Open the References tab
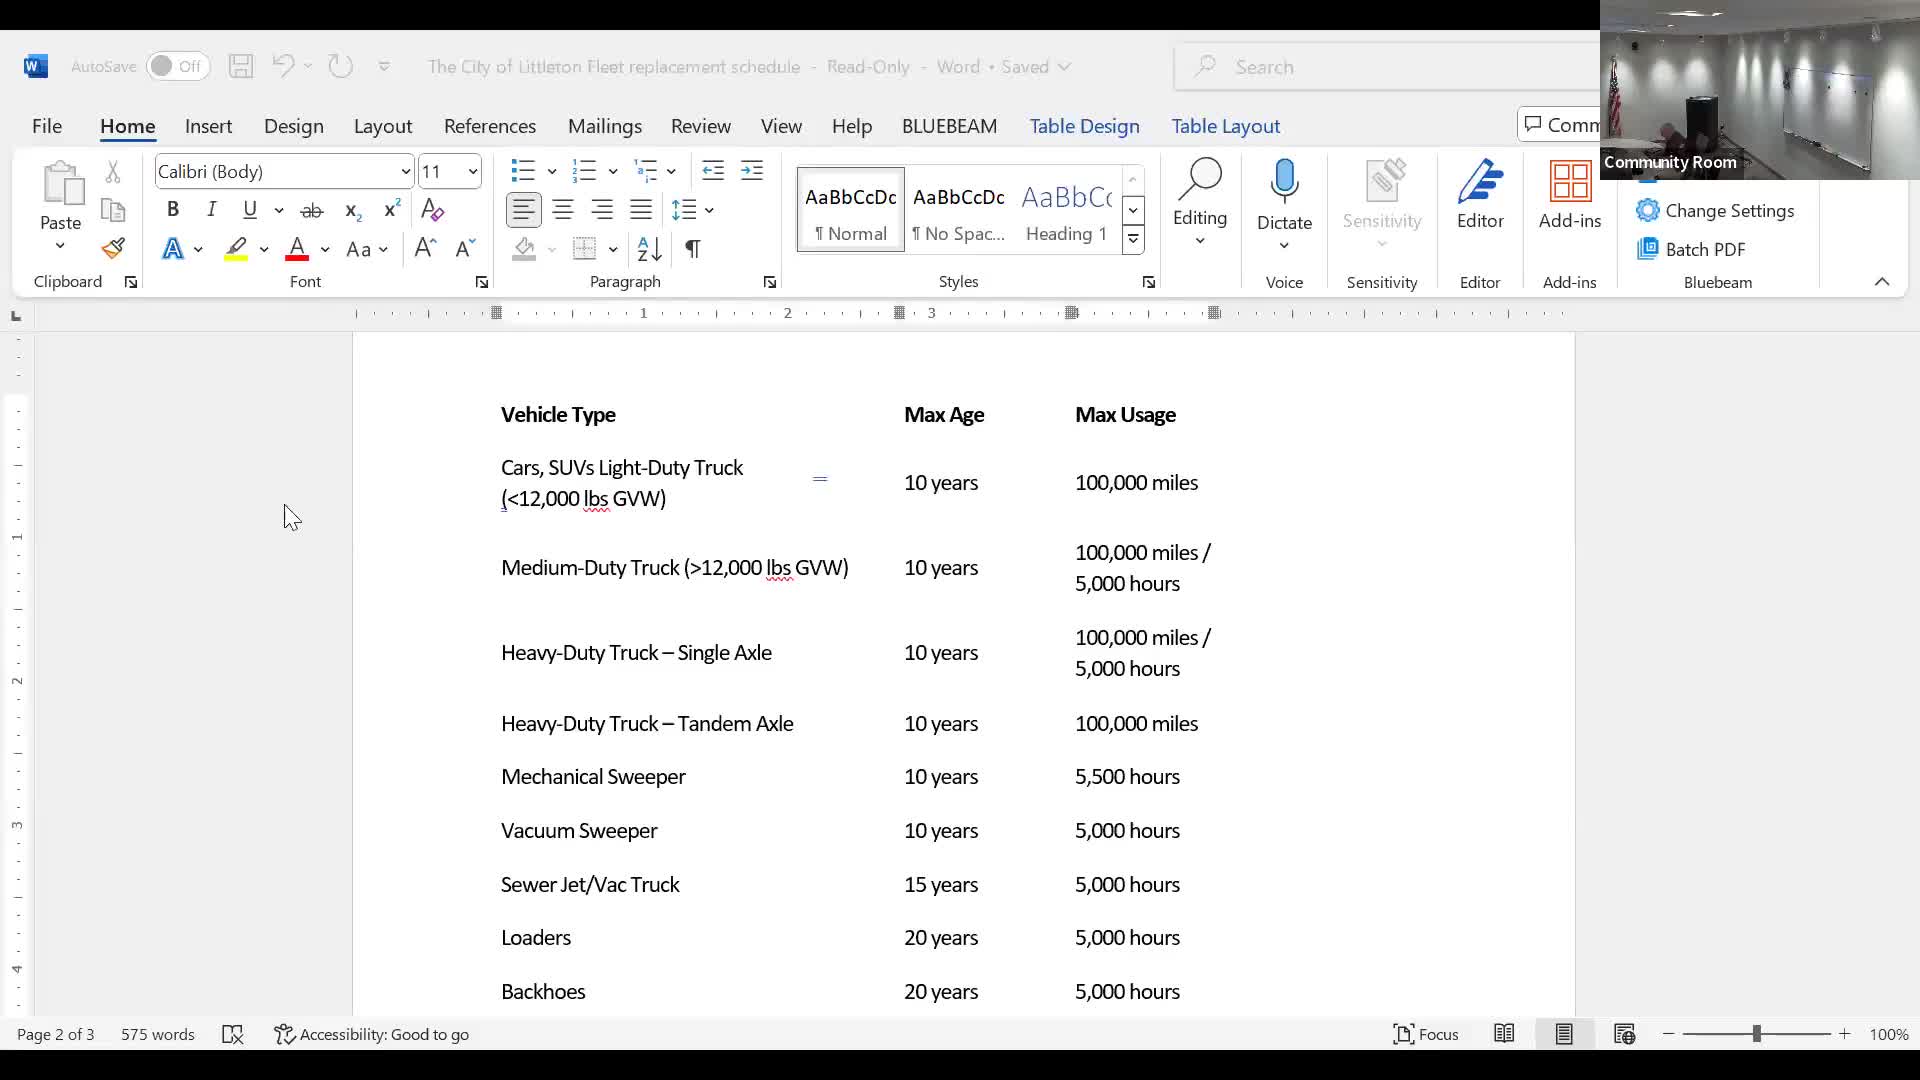Screen dimensions: 1920x1080 pos(490,126)
